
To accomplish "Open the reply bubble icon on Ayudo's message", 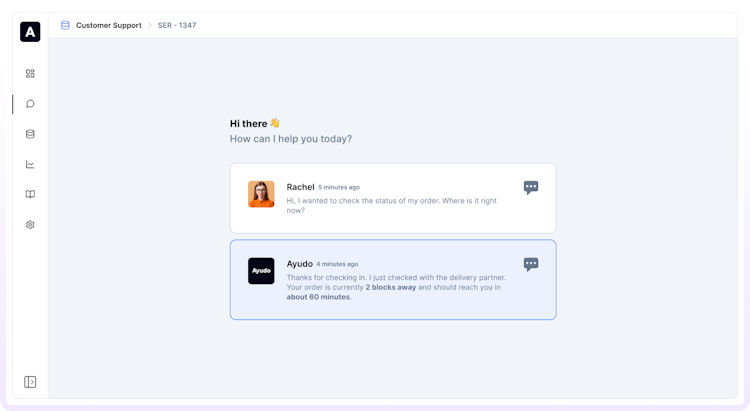I will 531,264.
